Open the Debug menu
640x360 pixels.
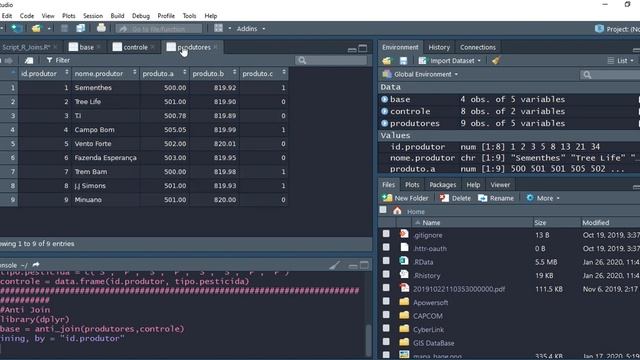pyautogui.click(x=141, y=16)
